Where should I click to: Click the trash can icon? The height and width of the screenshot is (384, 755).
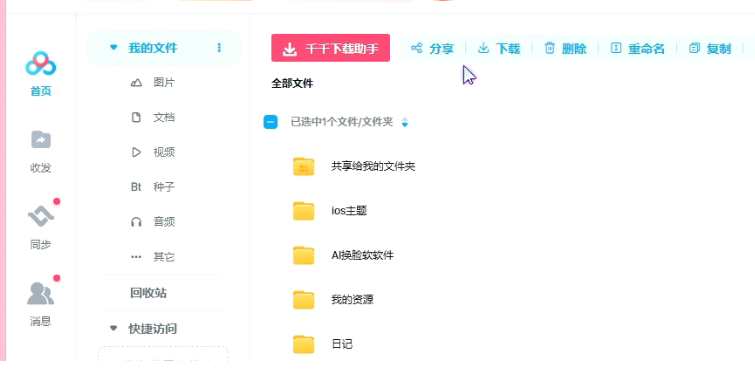pyautogui.click(x=549, y=48)
